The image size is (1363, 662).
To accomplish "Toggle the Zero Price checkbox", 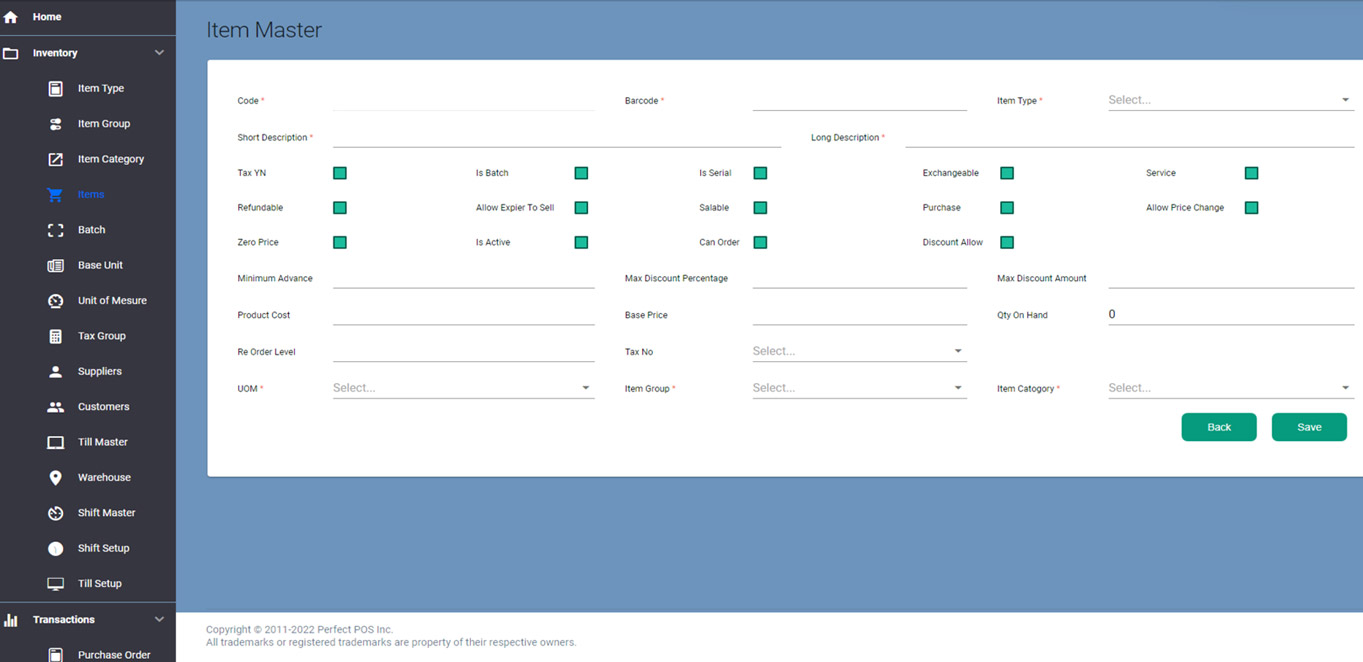I will click(340, 242).
